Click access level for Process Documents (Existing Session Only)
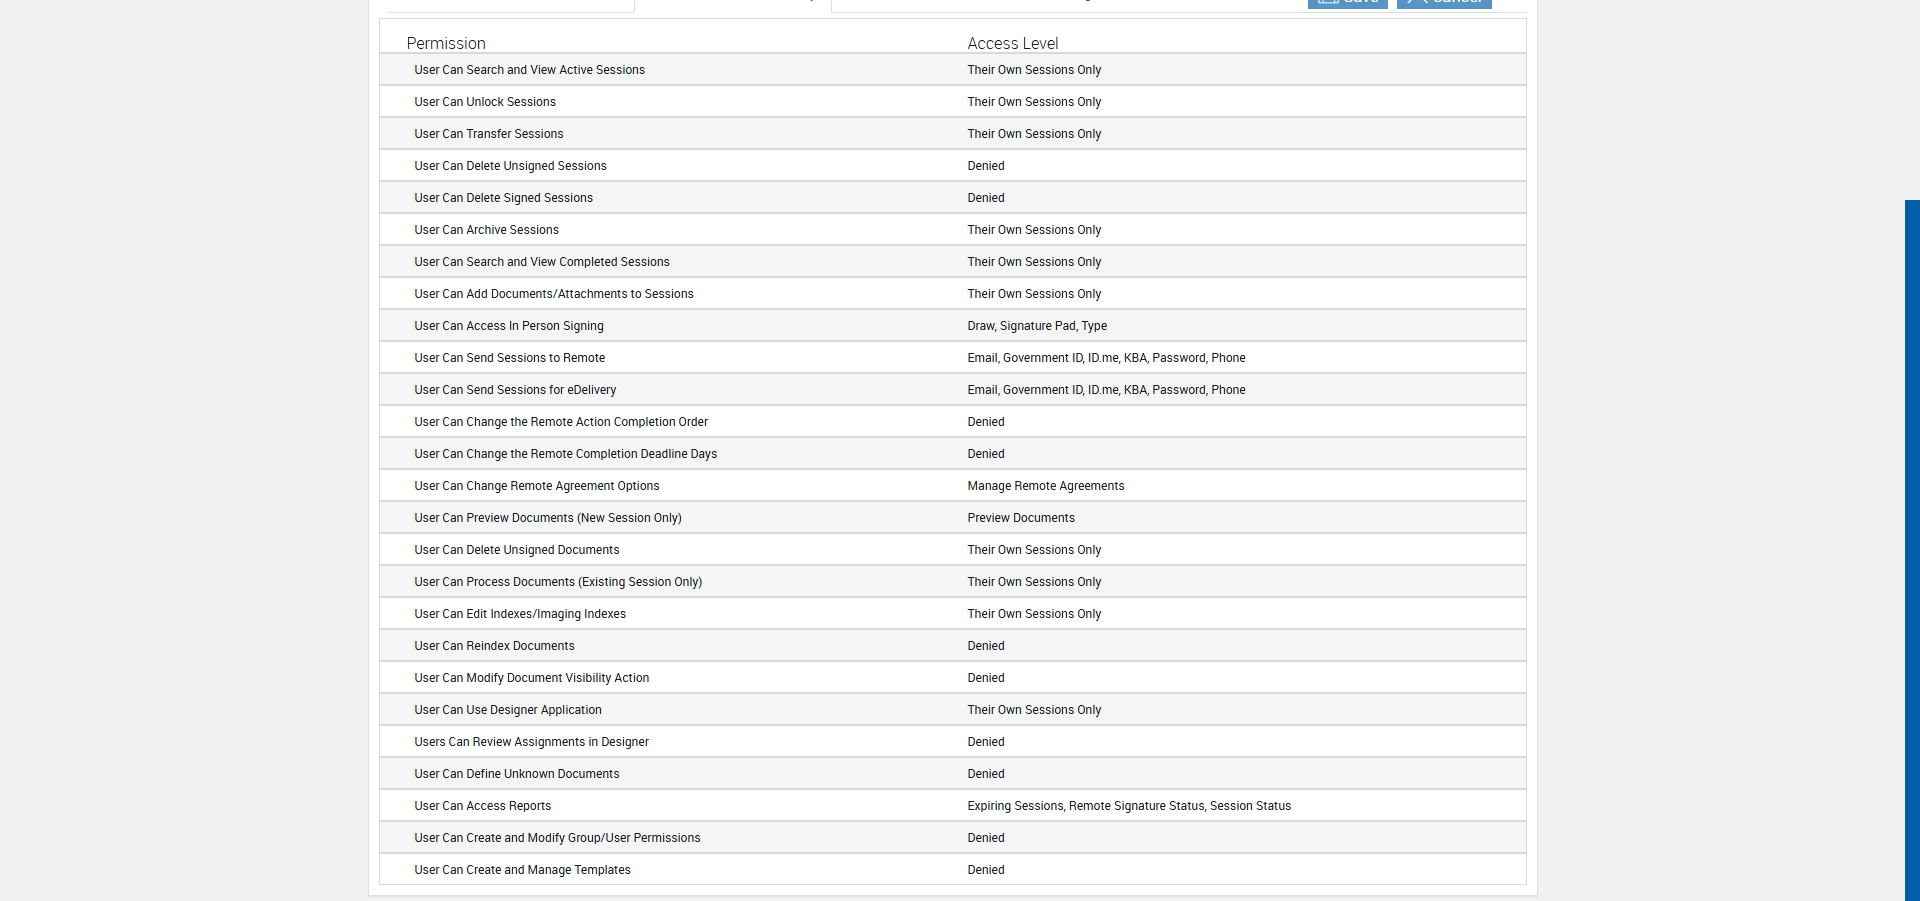This screenshot has width=1920, height=901. [1034, 582]
